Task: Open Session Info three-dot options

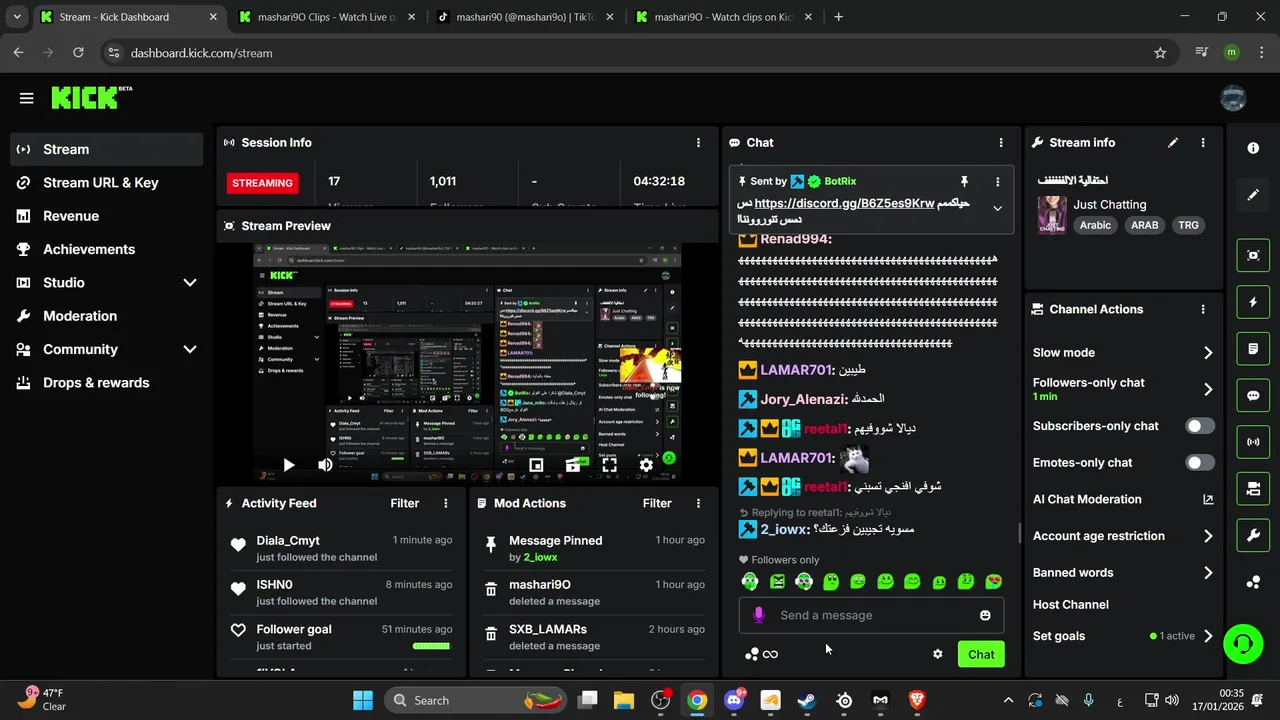Action: pos(698,143)
